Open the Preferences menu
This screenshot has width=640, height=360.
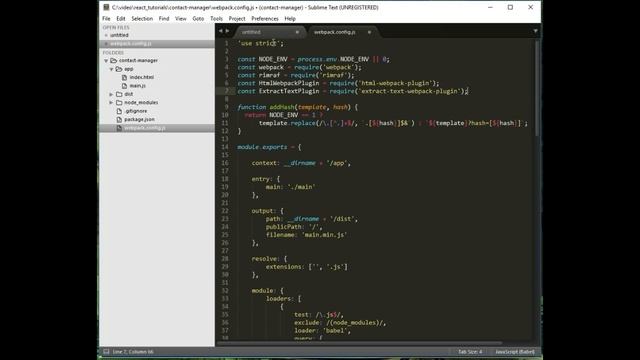click(264, 19)
